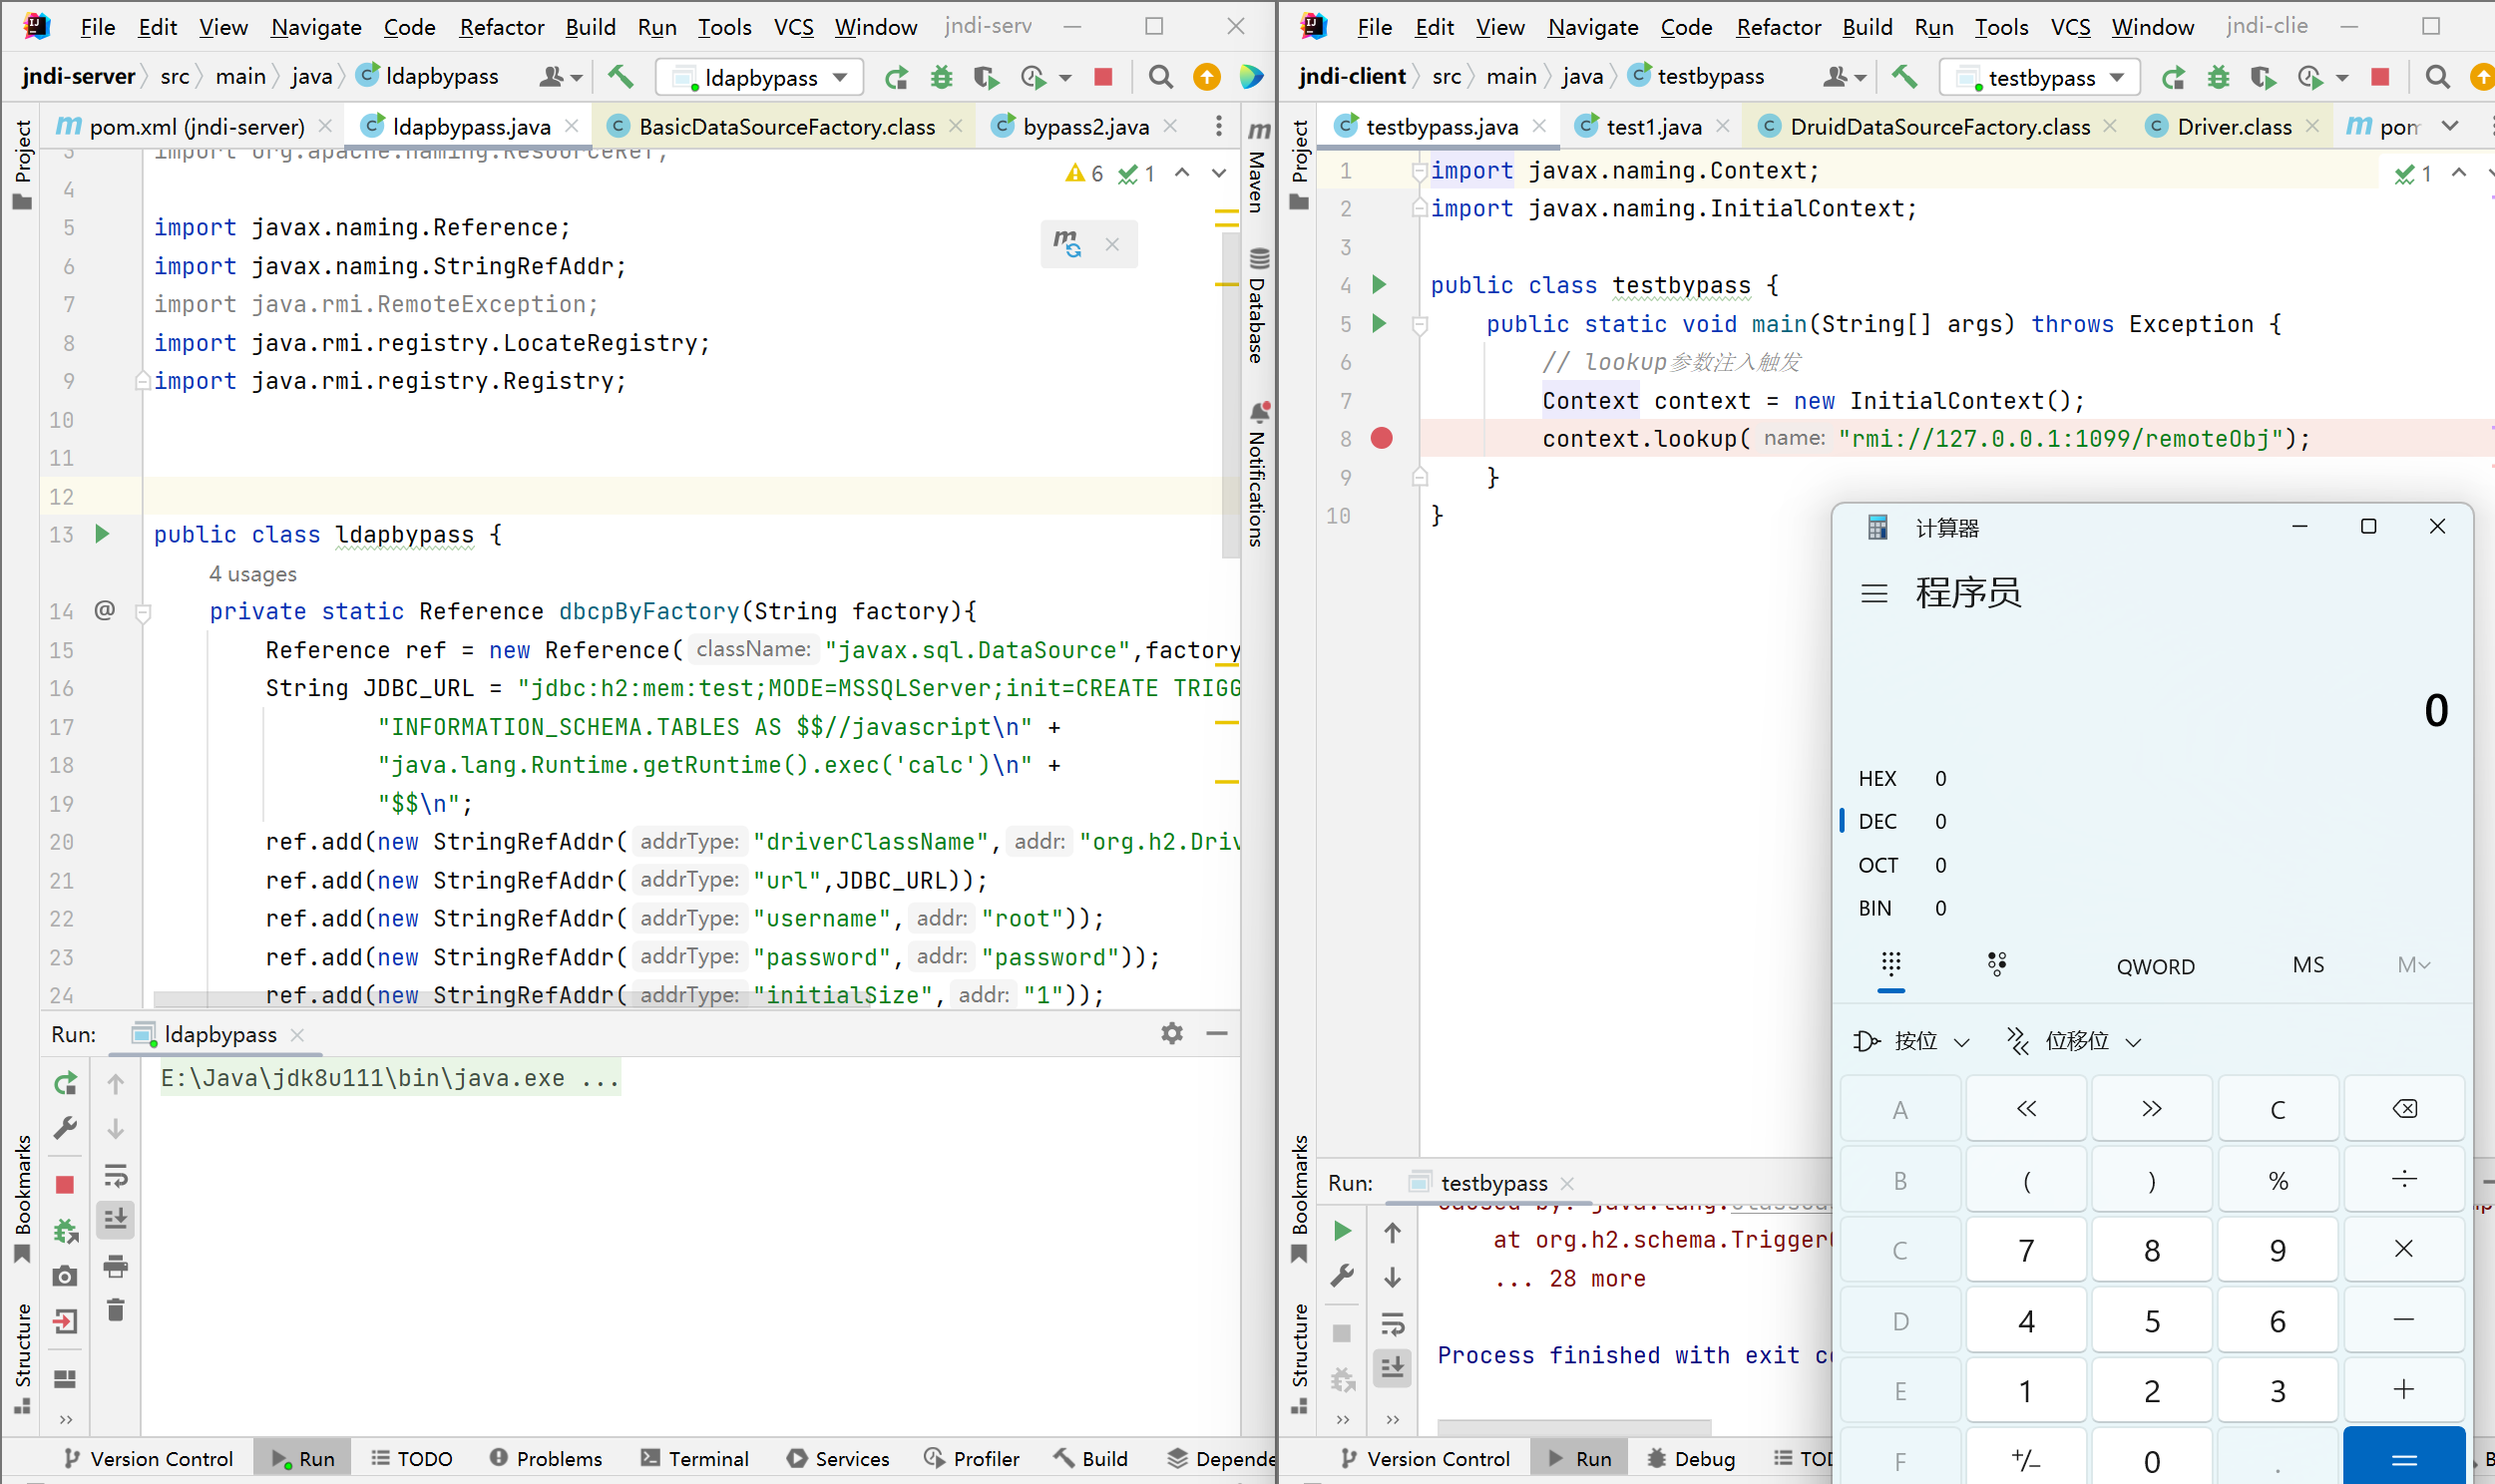Run the main method gutter arrow at line 5

[1379, 323]
